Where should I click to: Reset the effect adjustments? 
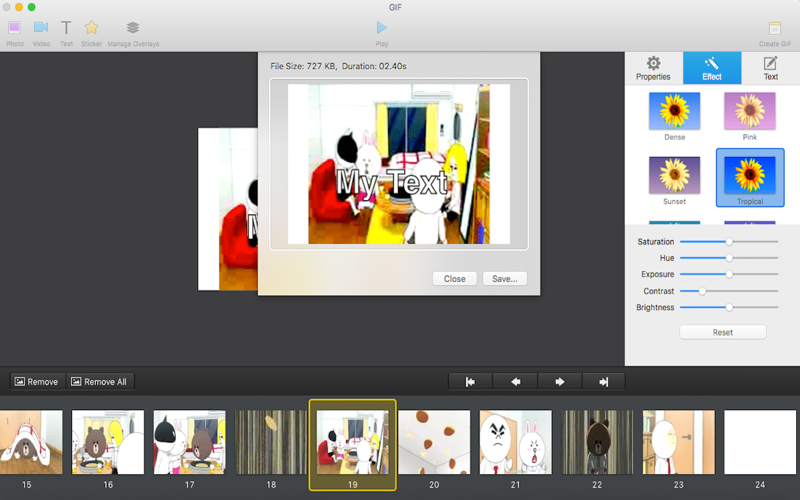(722, 332)
